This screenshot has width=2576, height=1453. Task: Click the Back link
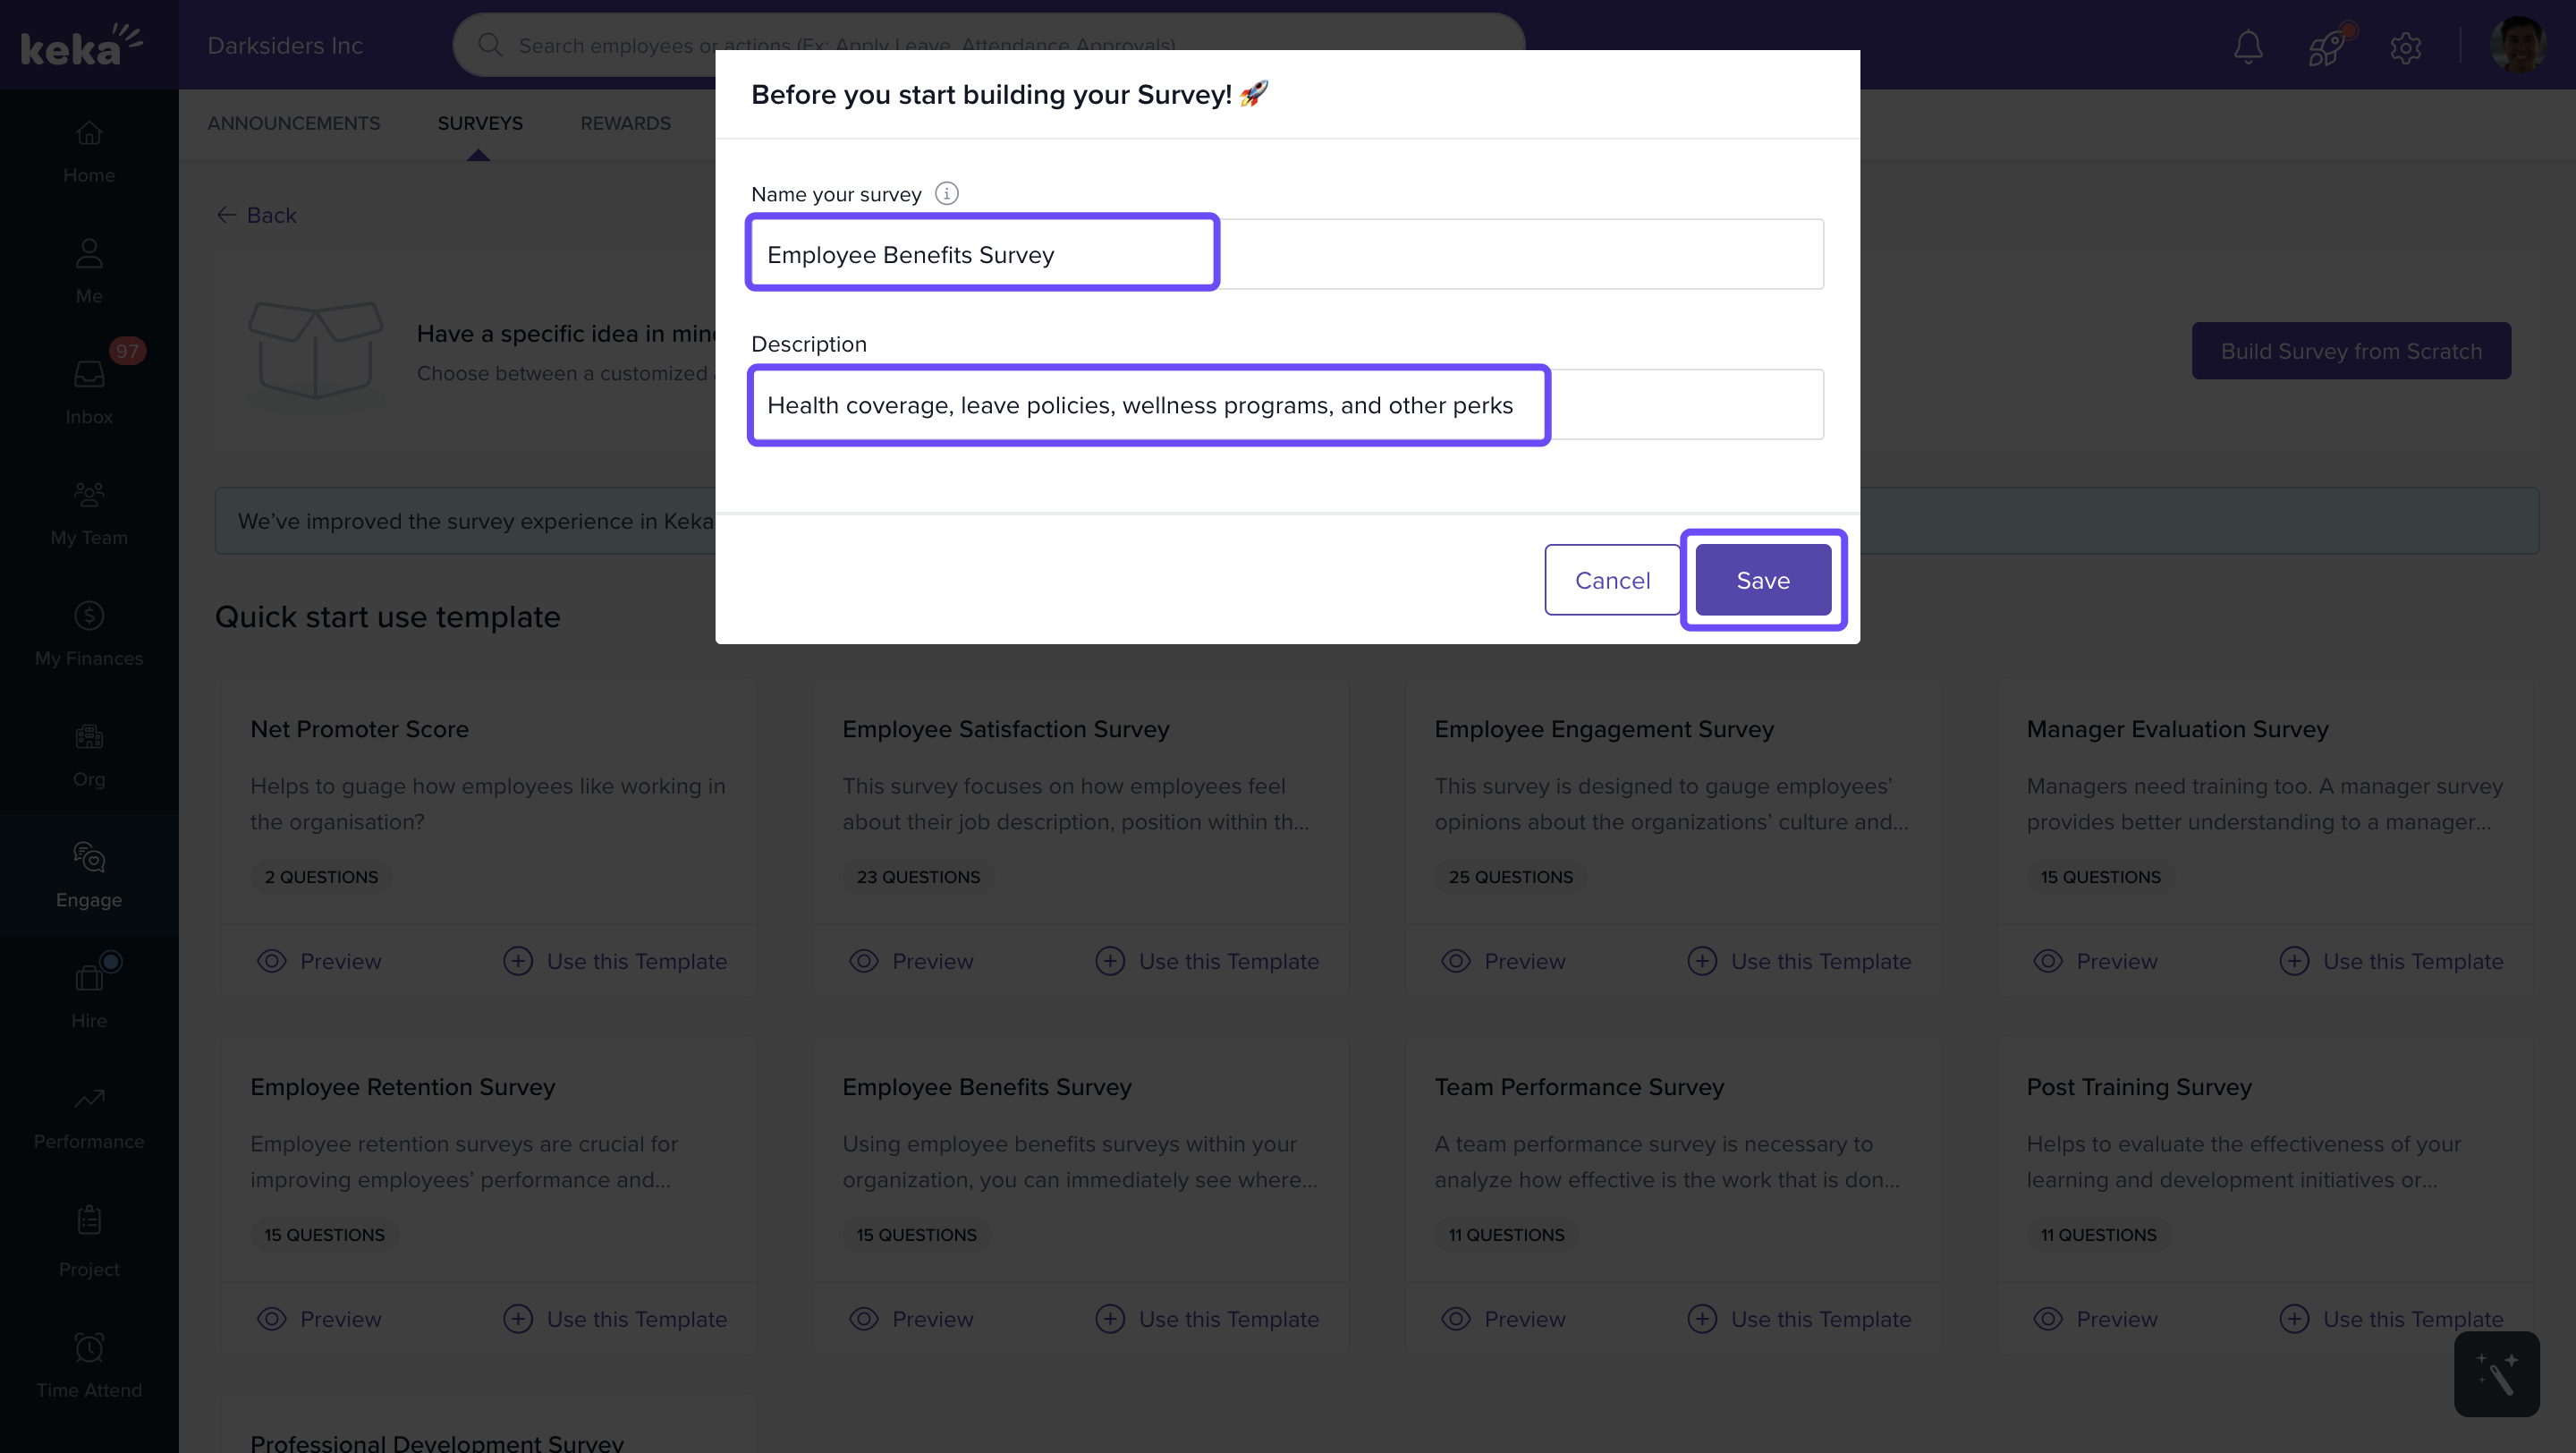[257, 215]
